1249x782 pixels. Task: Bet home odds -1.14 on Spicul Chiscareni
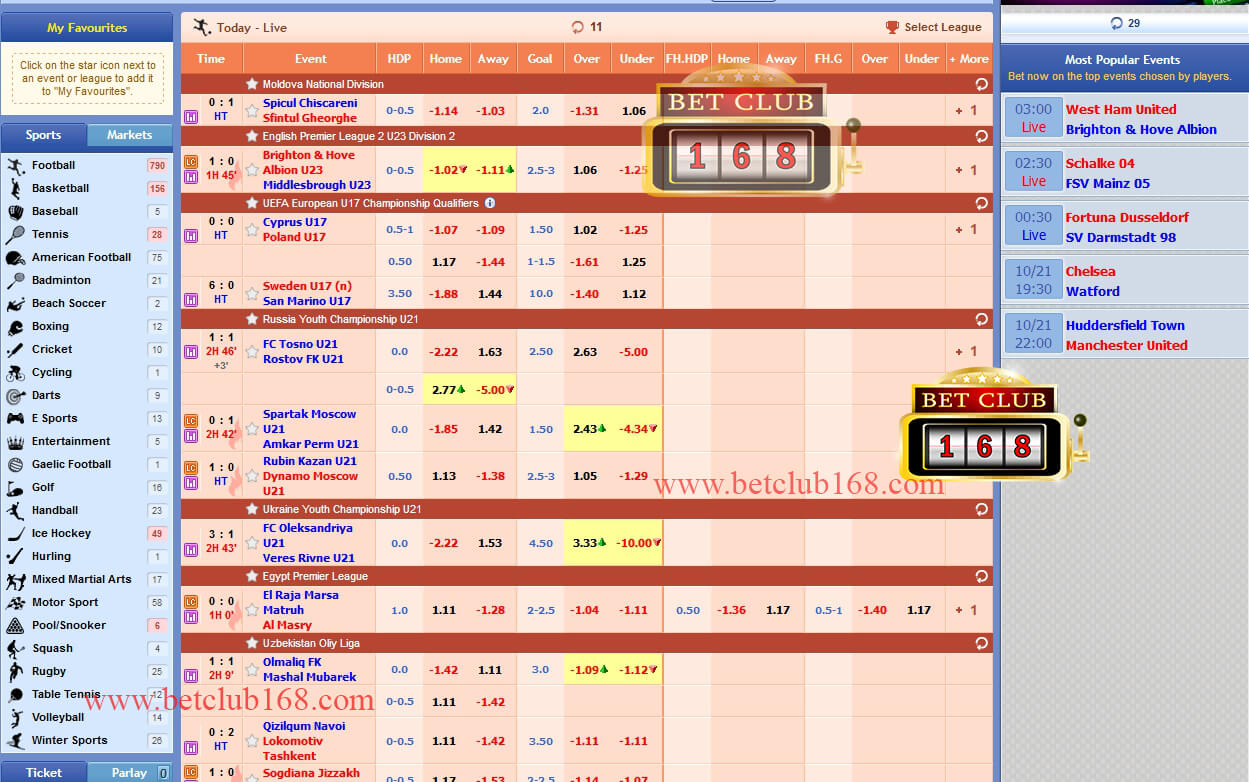point(444,111)
